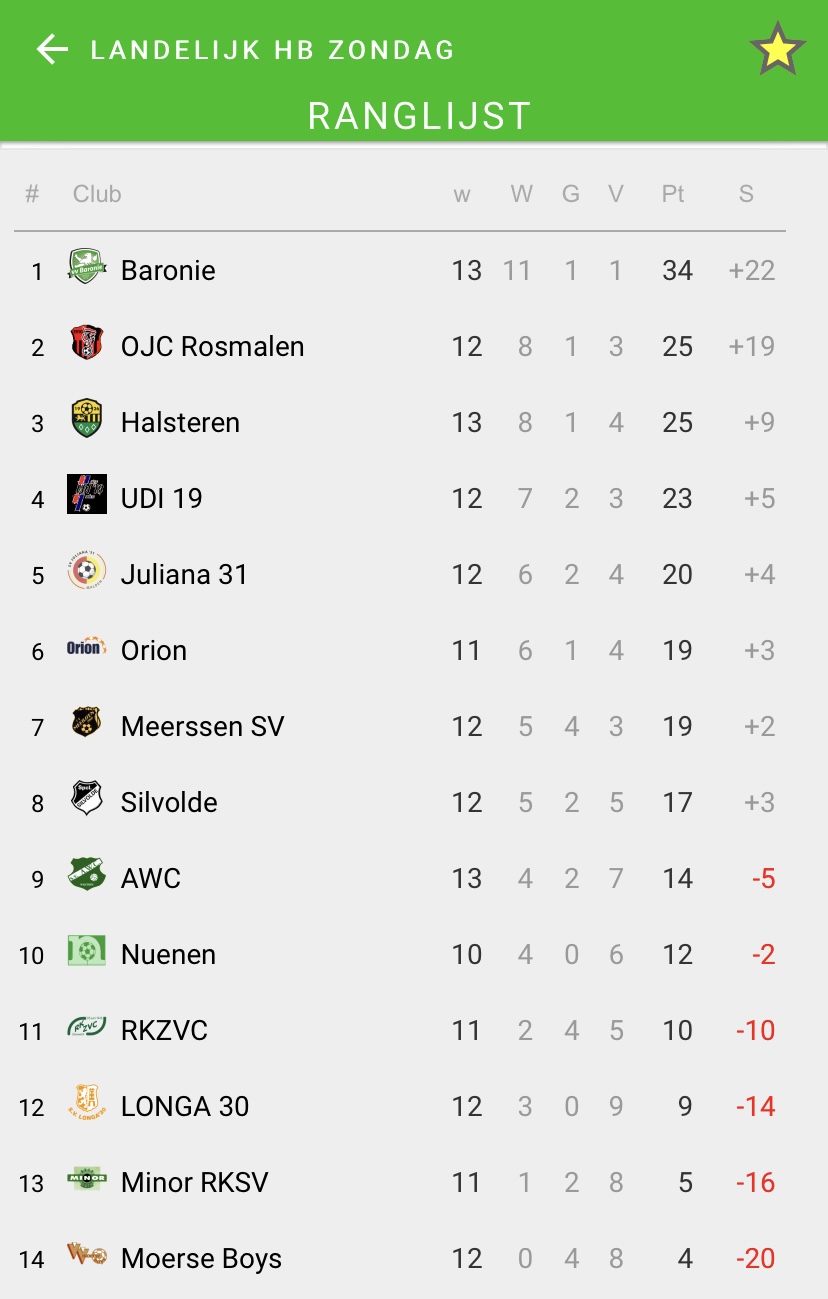Open the RKZVC team name

click(x=164, y=1031)
